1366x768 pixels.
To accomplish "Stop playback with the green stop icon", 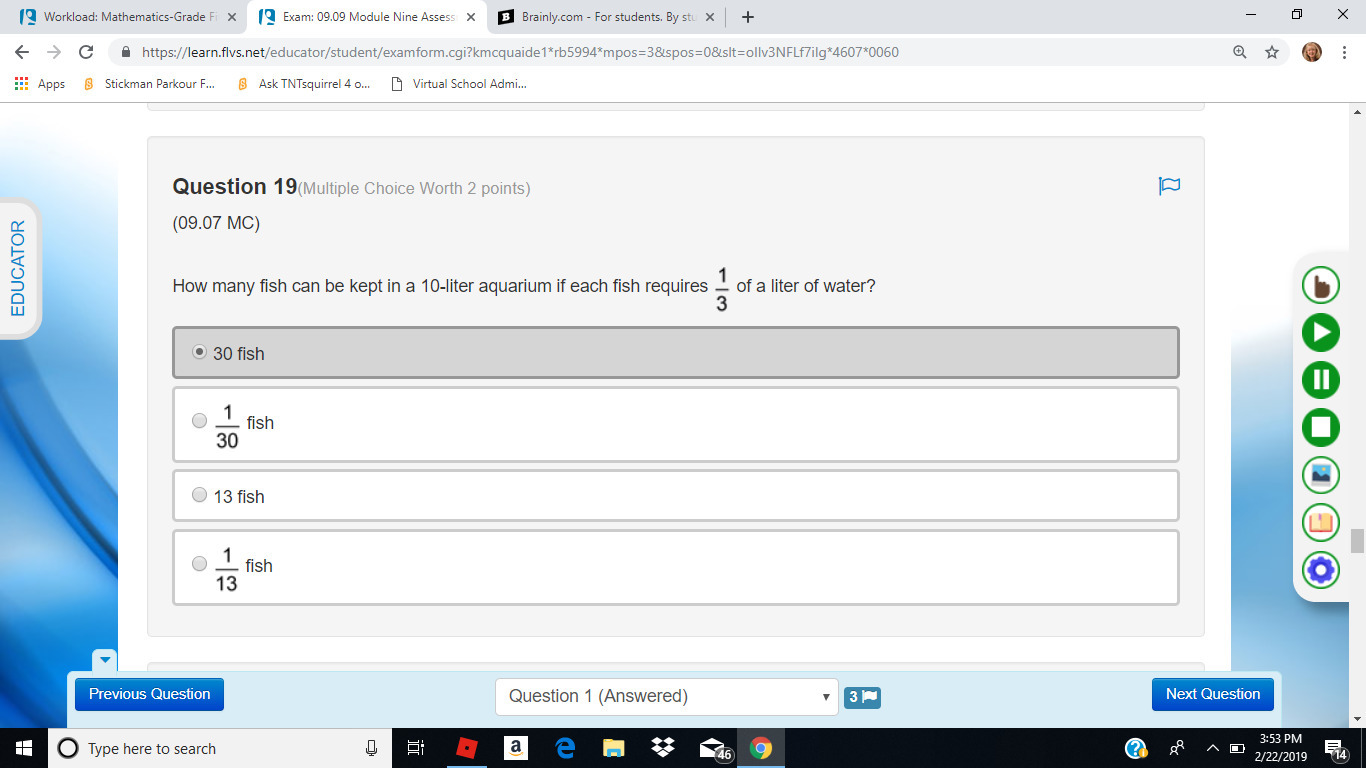I will [x=1320, y=427].
